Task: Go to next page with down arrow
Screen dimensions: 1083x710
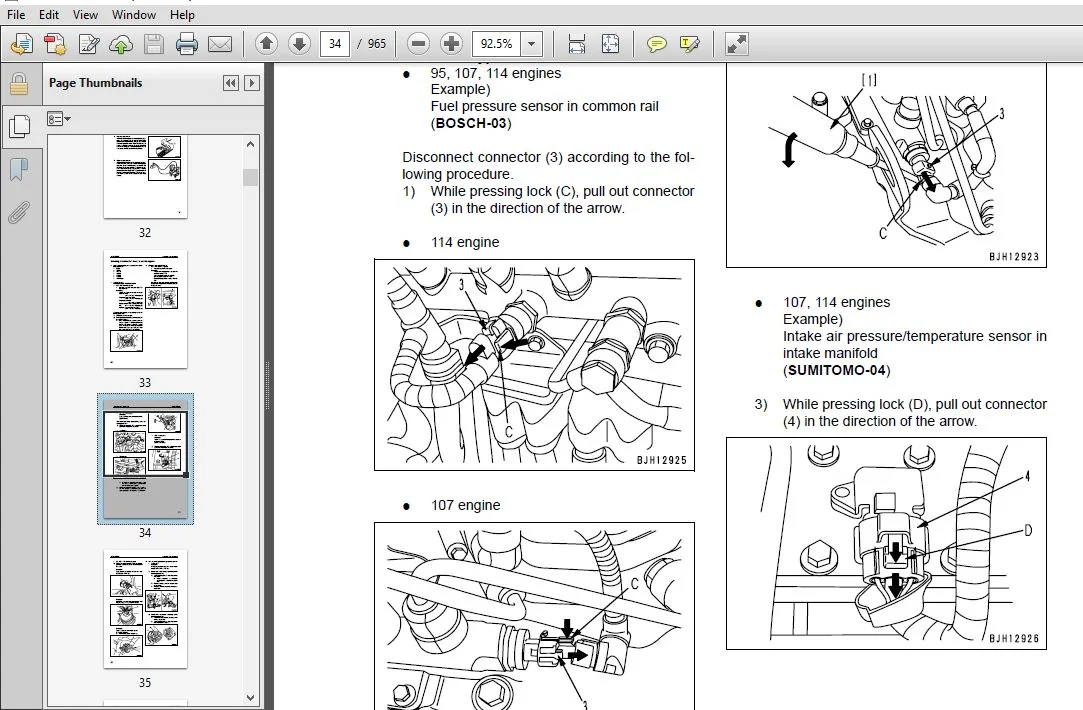Action: click(299, 44)
